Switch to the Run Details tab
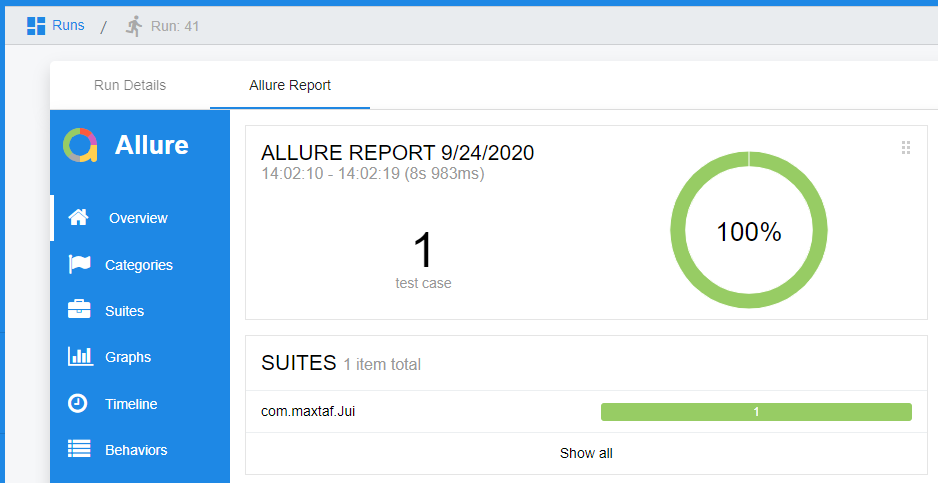Viewport: 938px width, 483px height. click(130, 85)
